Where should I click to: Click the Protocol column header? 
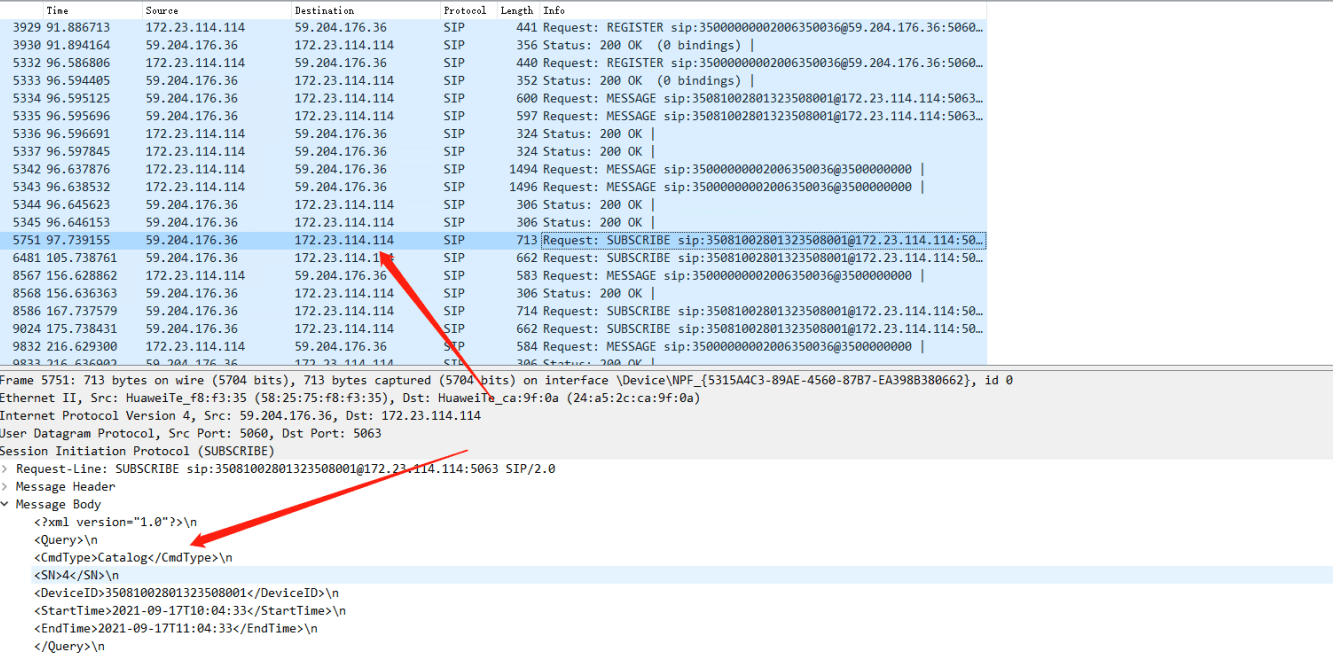tap(464, 10)
